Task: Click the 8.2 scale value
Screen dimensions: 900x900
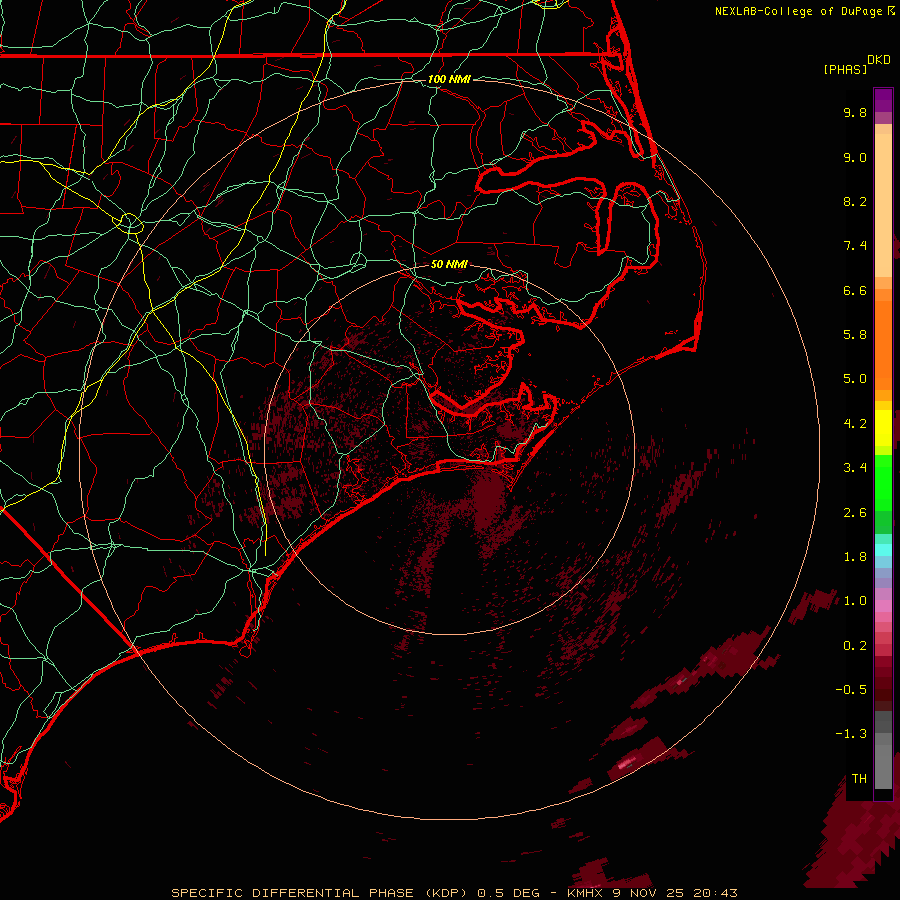Action: (855, 201)
